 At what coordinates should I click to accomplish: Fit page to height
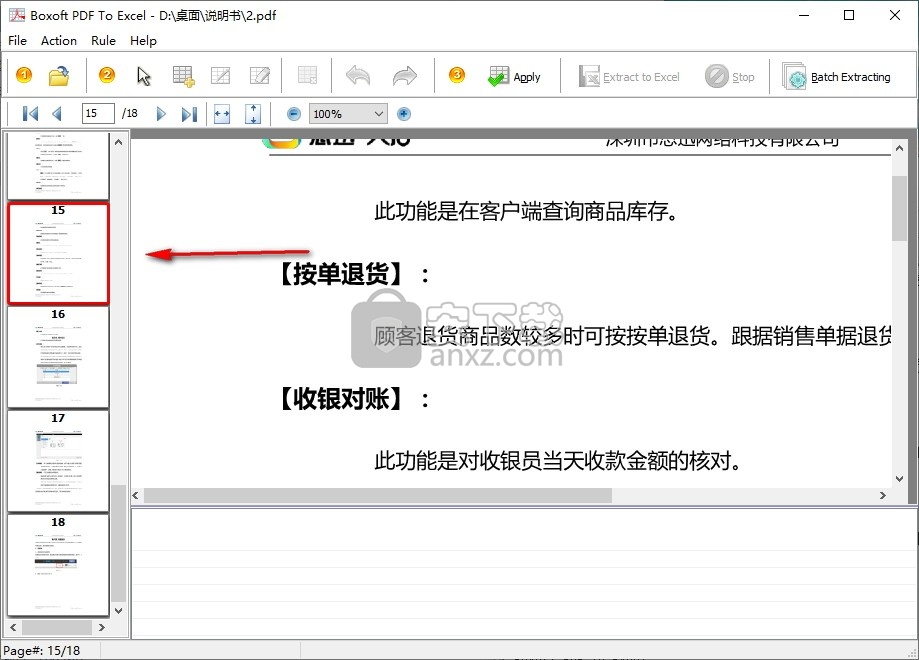coord(252,114)
